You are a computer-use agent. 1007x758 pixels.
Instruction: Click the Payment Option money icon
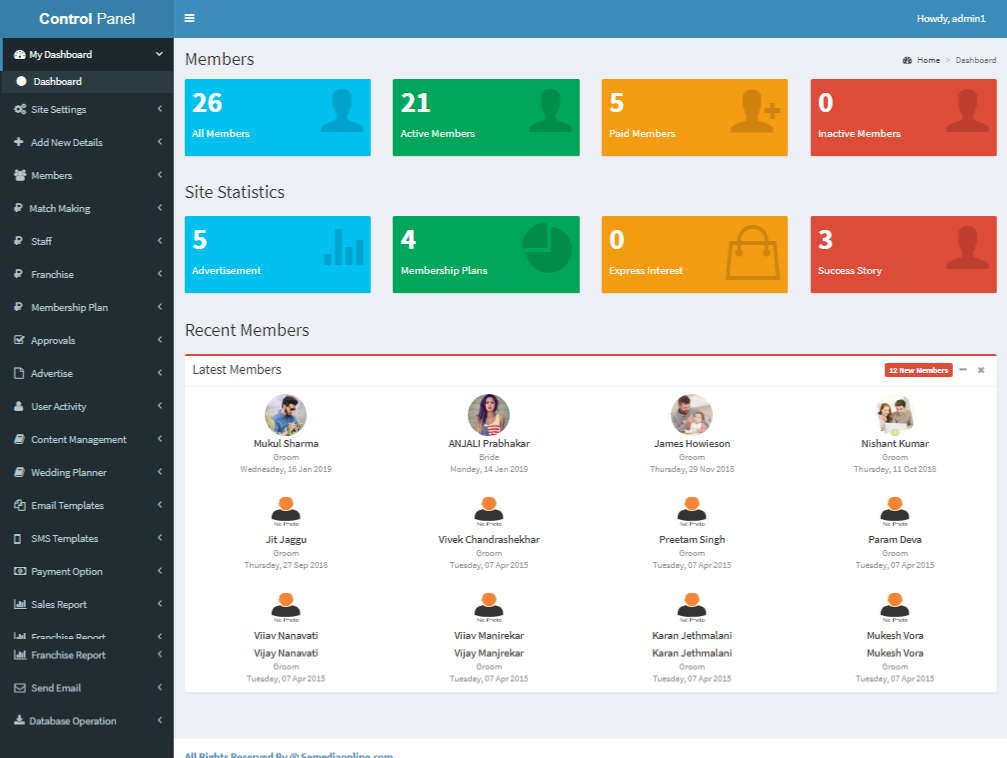(x=20, y=571)
